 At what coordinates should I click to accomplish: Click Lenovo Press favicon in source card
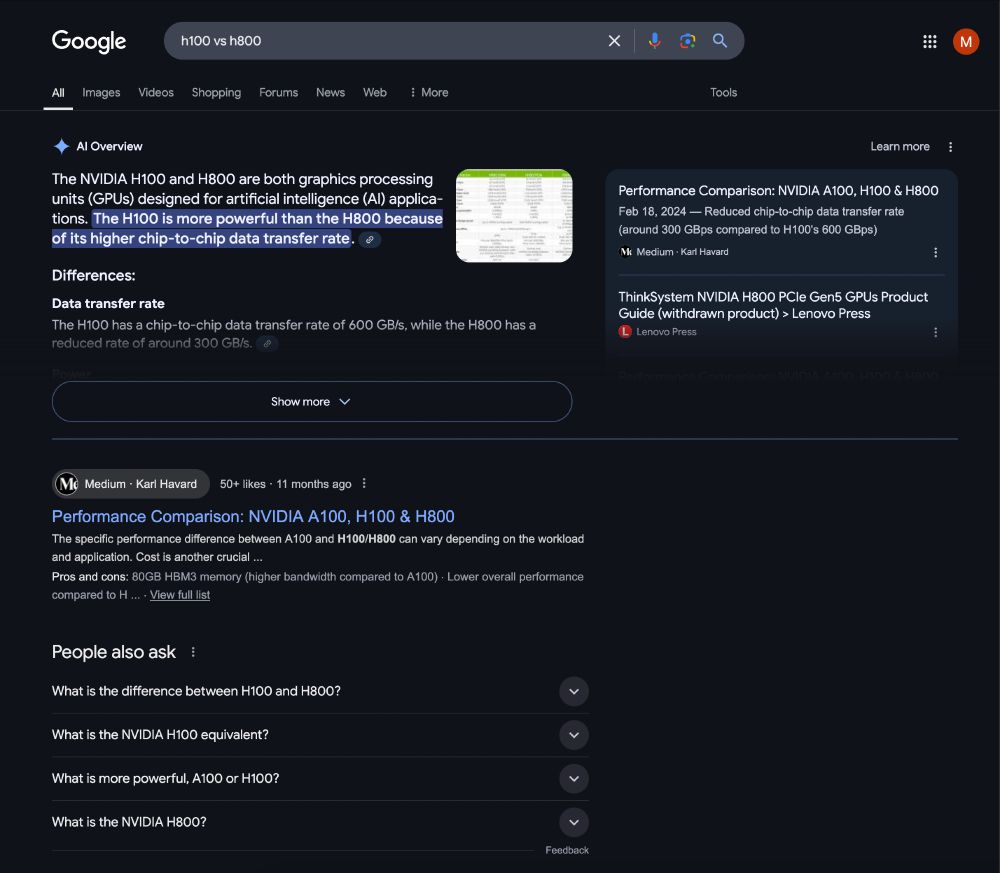click(625, 332)
